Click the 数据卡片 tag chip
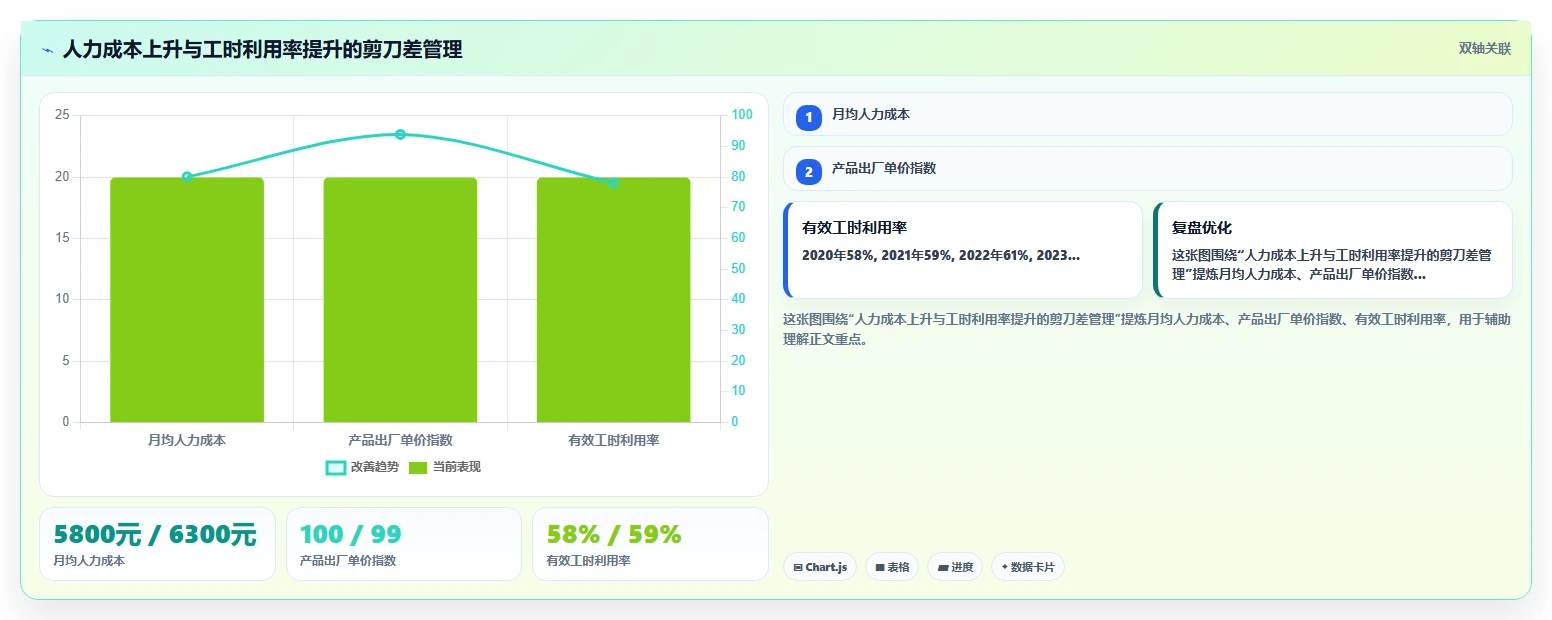1552x620 pixels. click(1028, 567)
